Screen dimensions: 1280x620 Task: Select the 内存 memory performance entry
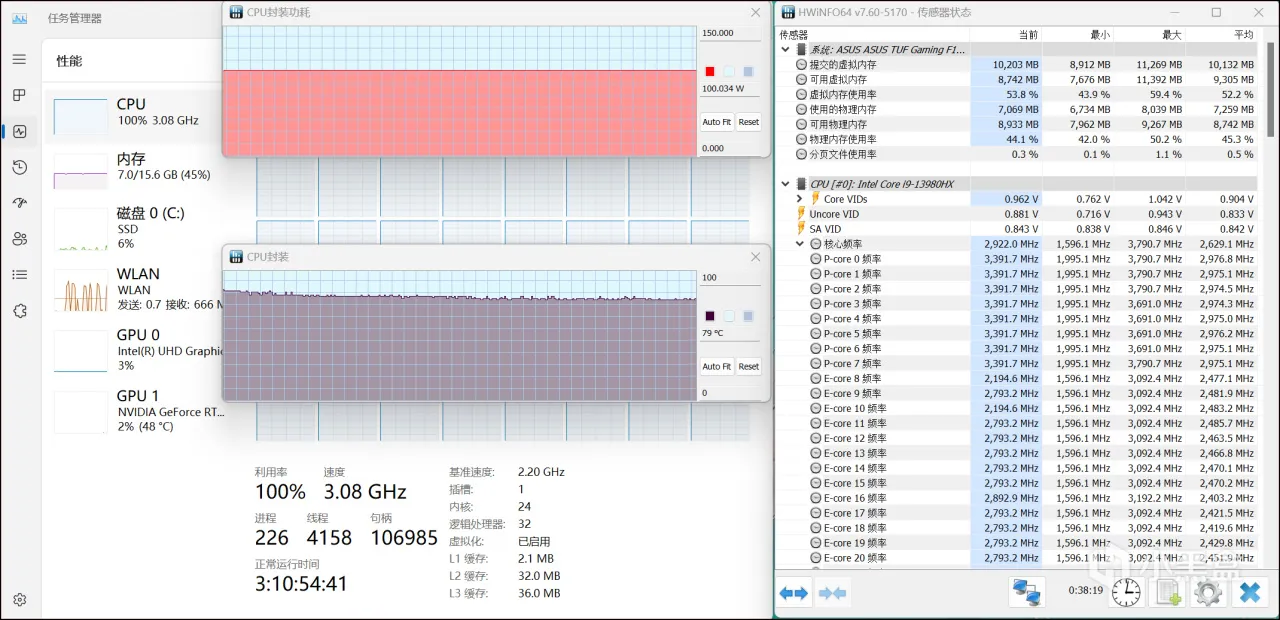(133, 166)
